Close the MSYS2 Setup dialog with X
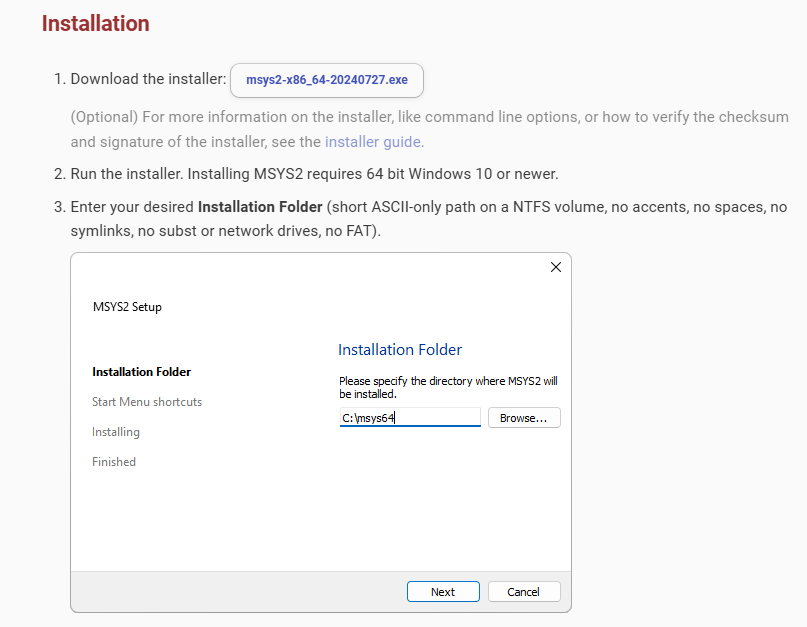807x627 pixels. (x=556, y=267)
